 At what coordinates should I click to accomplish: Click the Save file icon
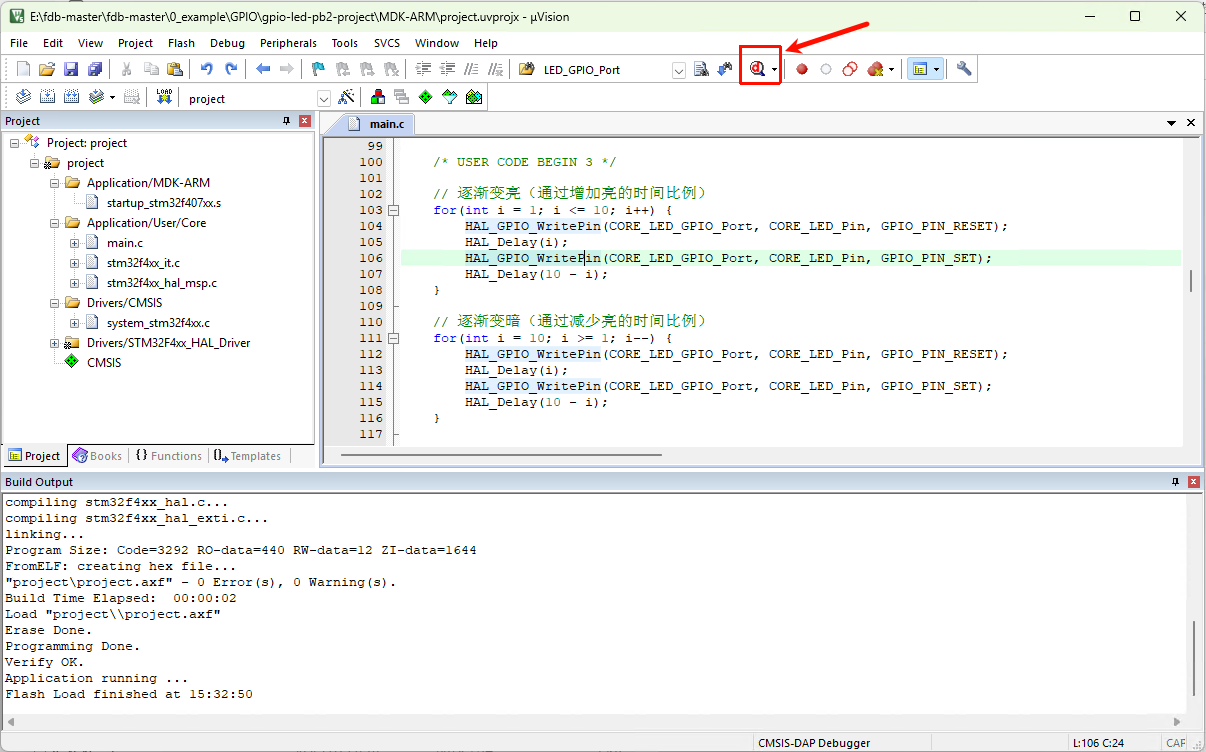point(71,69)
